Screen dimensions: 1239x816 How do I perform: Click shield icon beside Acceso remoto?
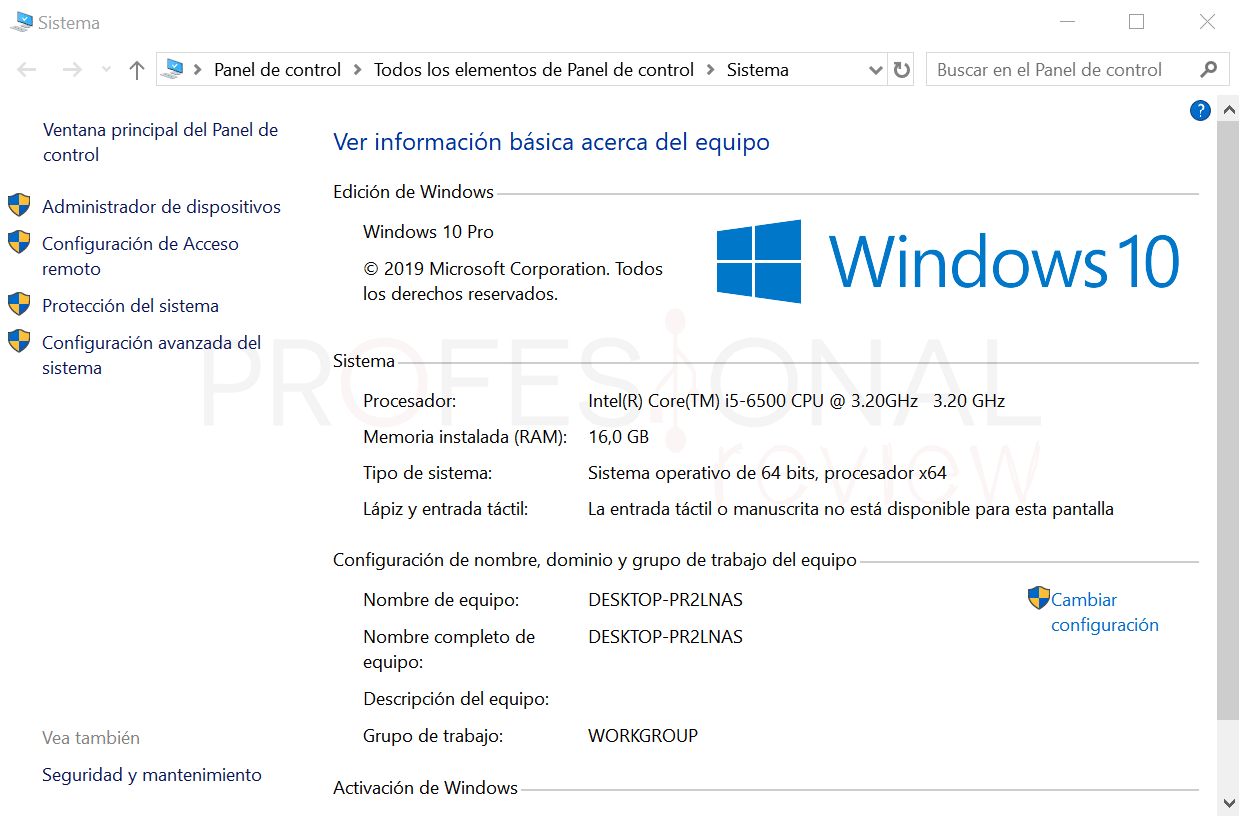point(19,242)
